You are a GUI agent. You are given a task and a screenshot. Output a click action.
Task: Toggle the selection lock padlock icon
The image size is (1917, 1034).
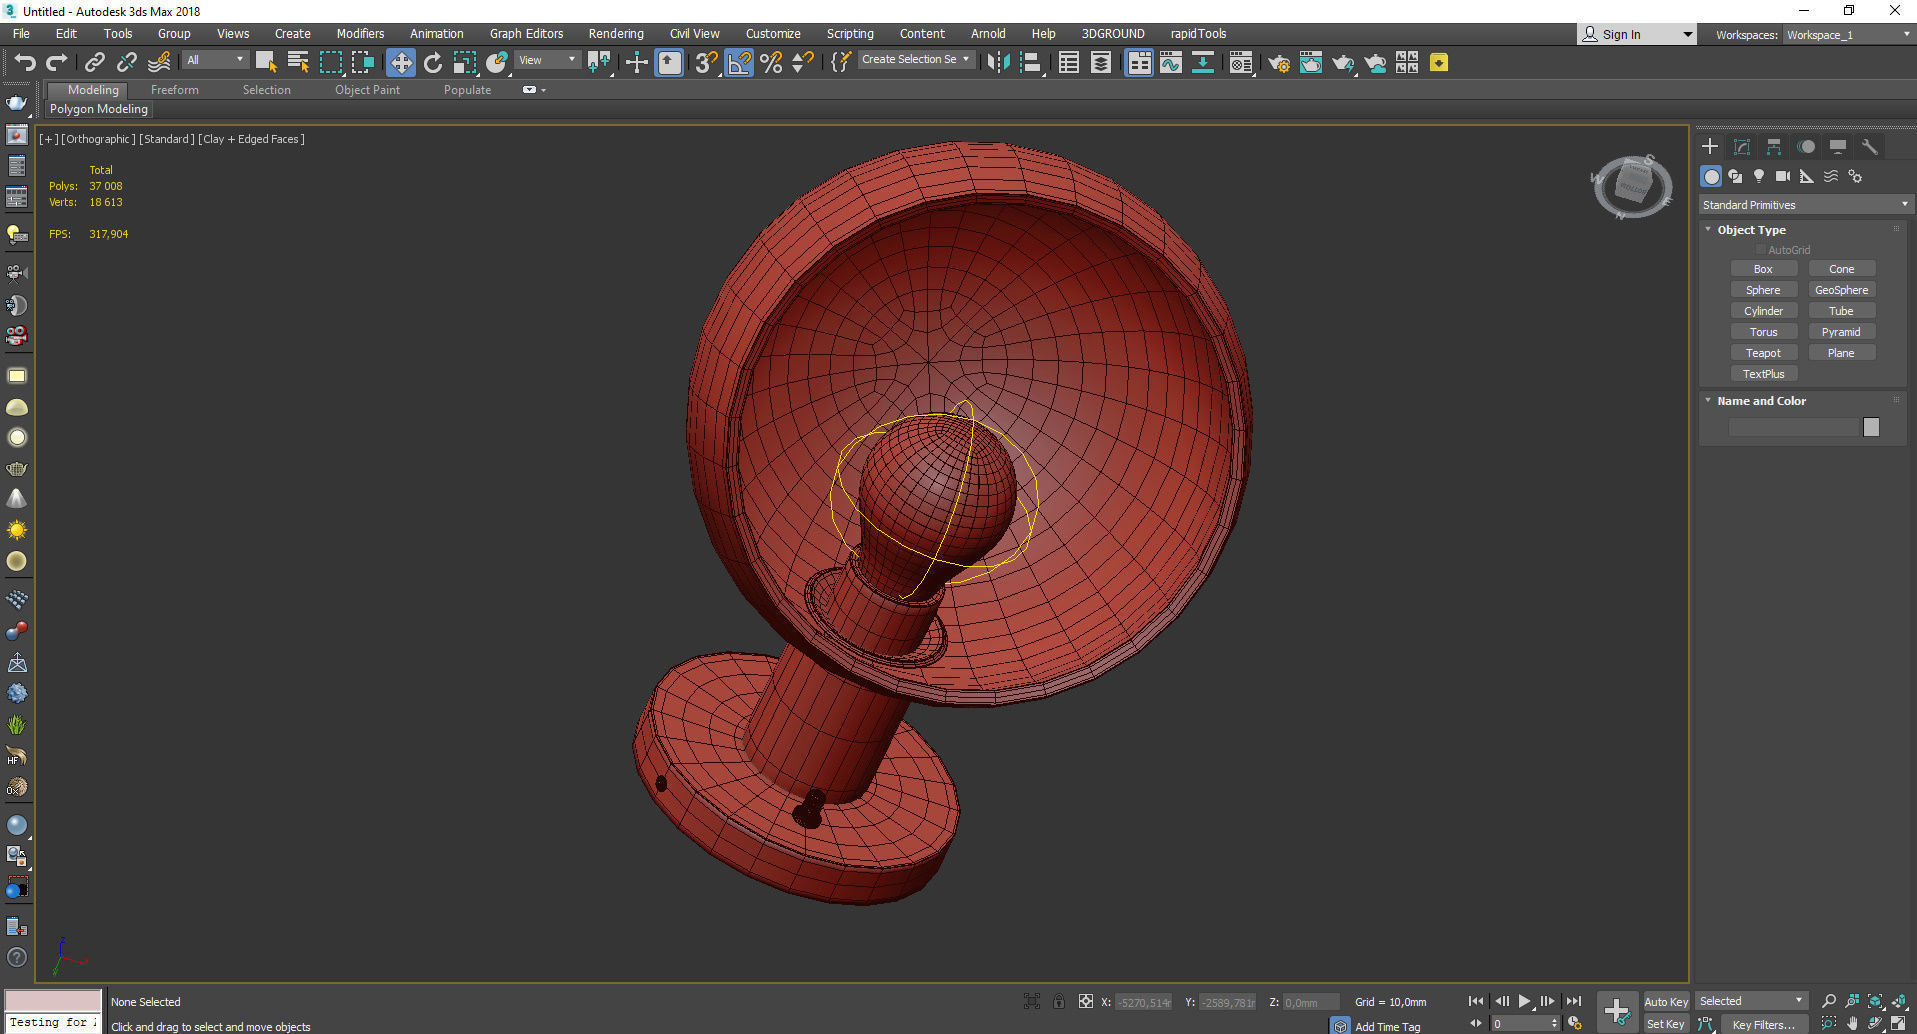click(x=1059, y=1001)
